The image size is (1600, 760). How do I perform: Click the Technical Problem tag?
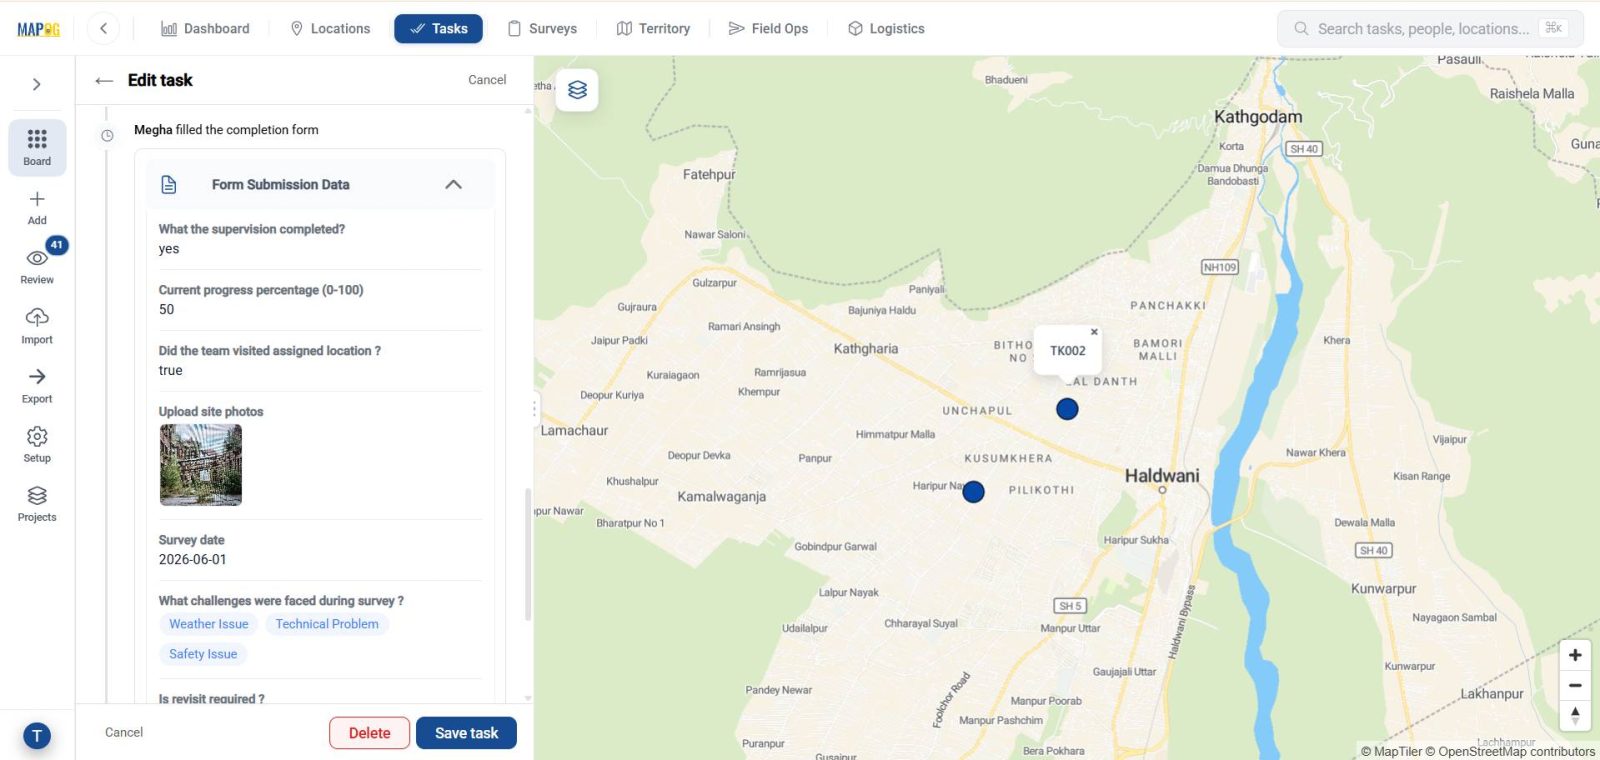click(327, 624)
